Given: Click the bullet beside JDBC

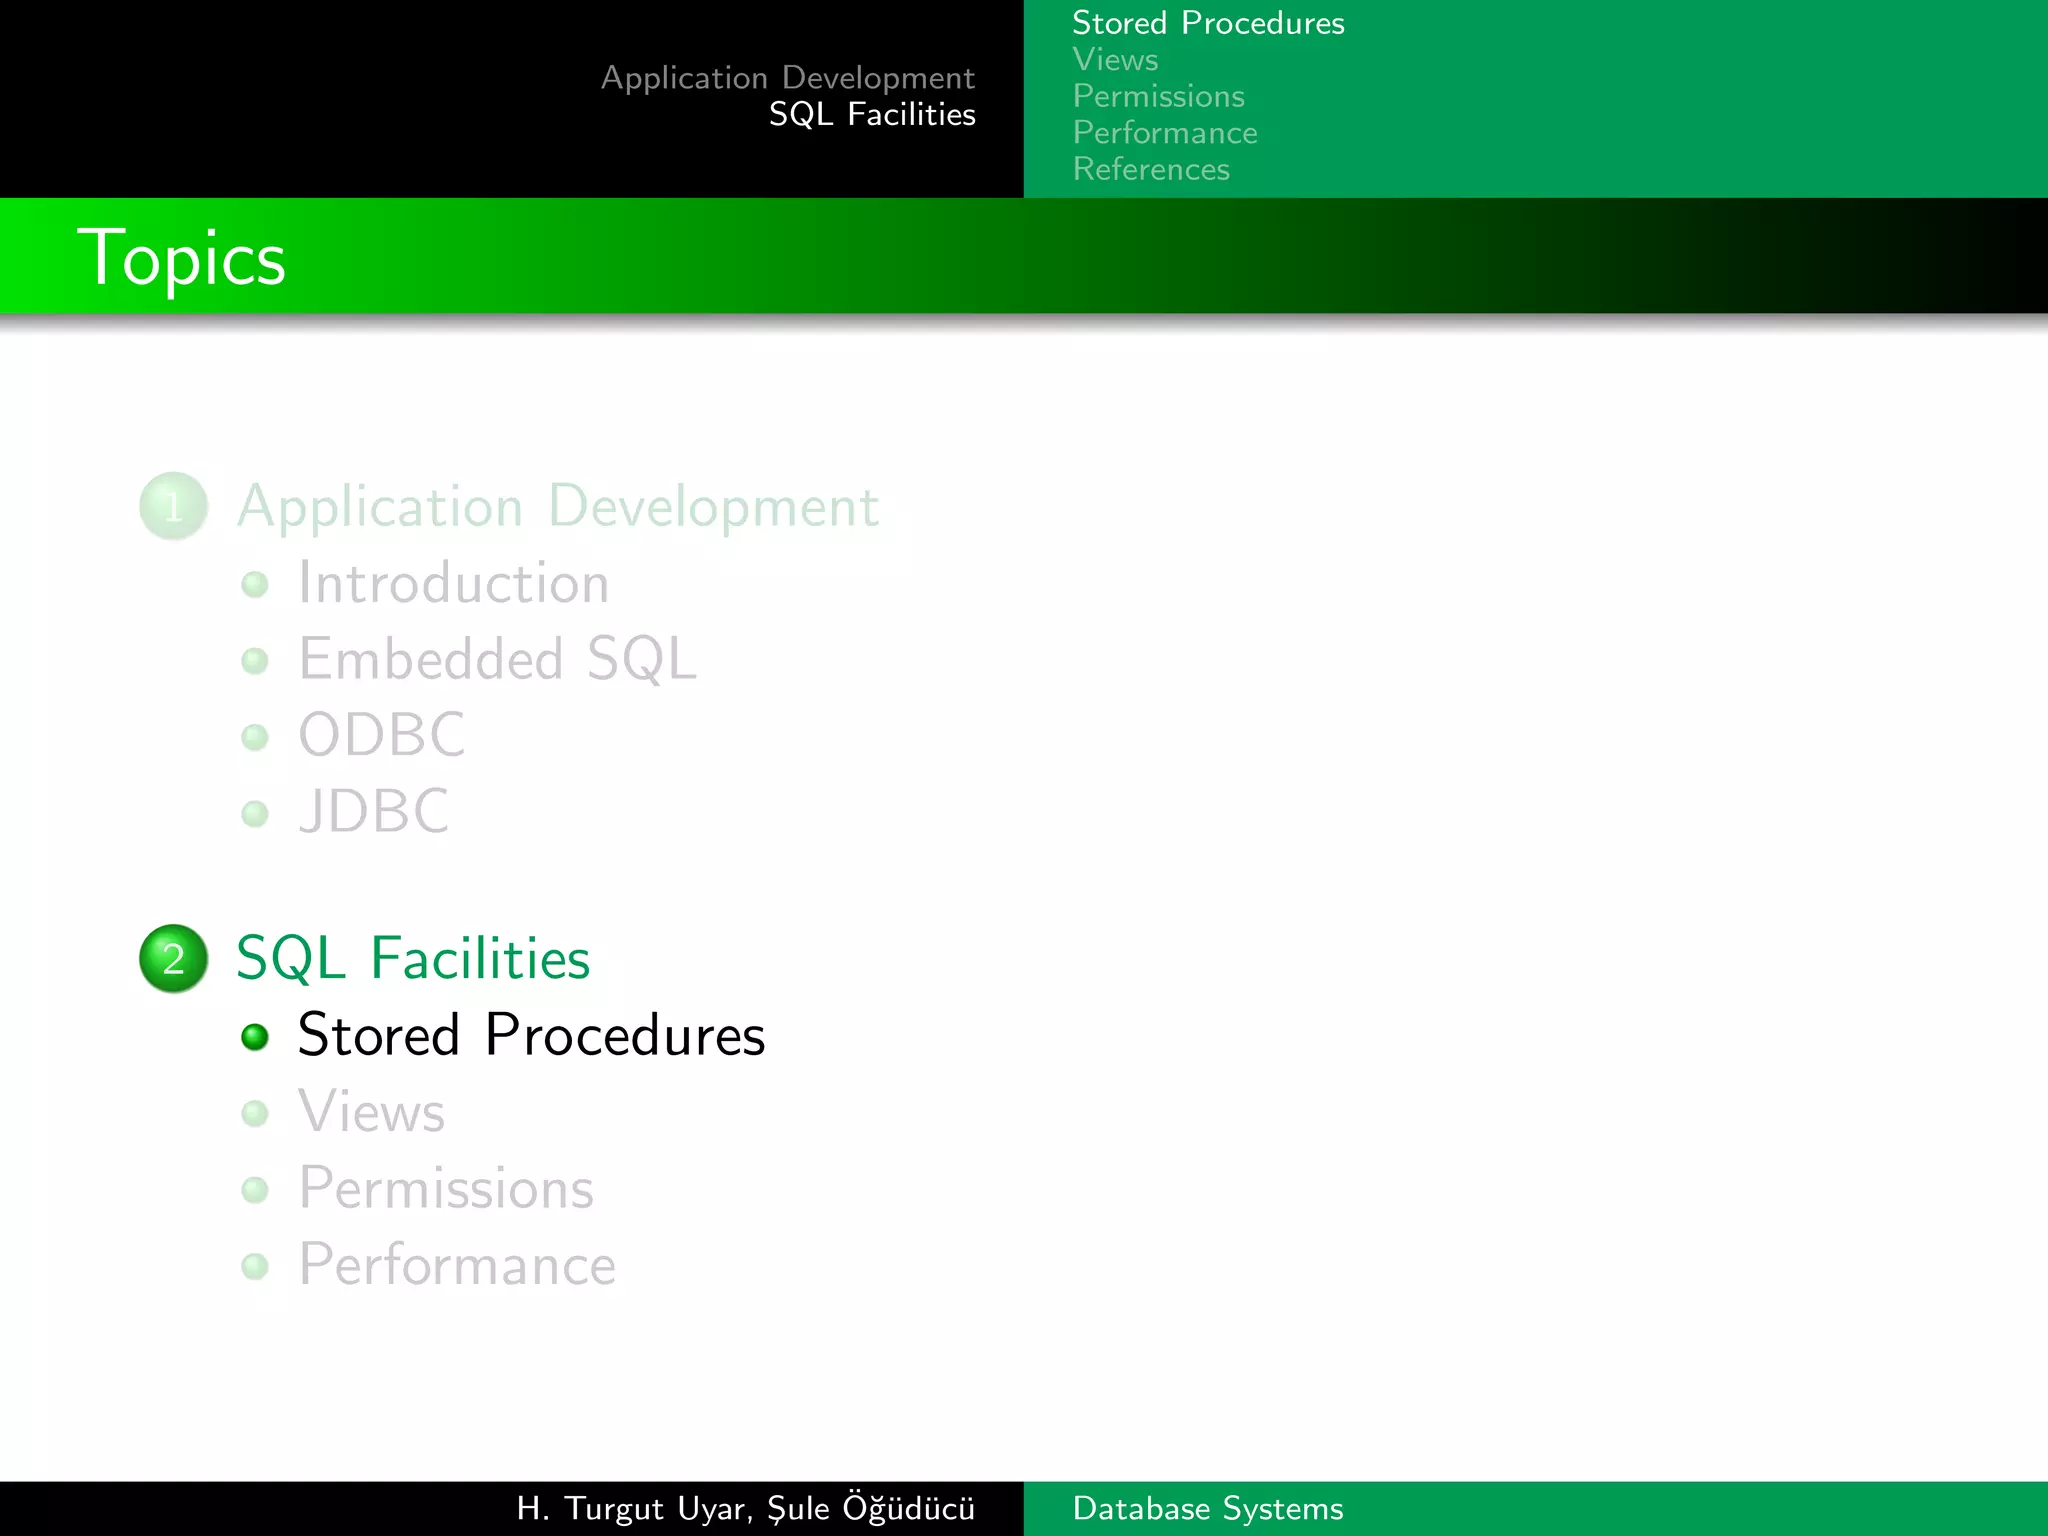Looking at the screenshot, I should (x=255, y=813).
